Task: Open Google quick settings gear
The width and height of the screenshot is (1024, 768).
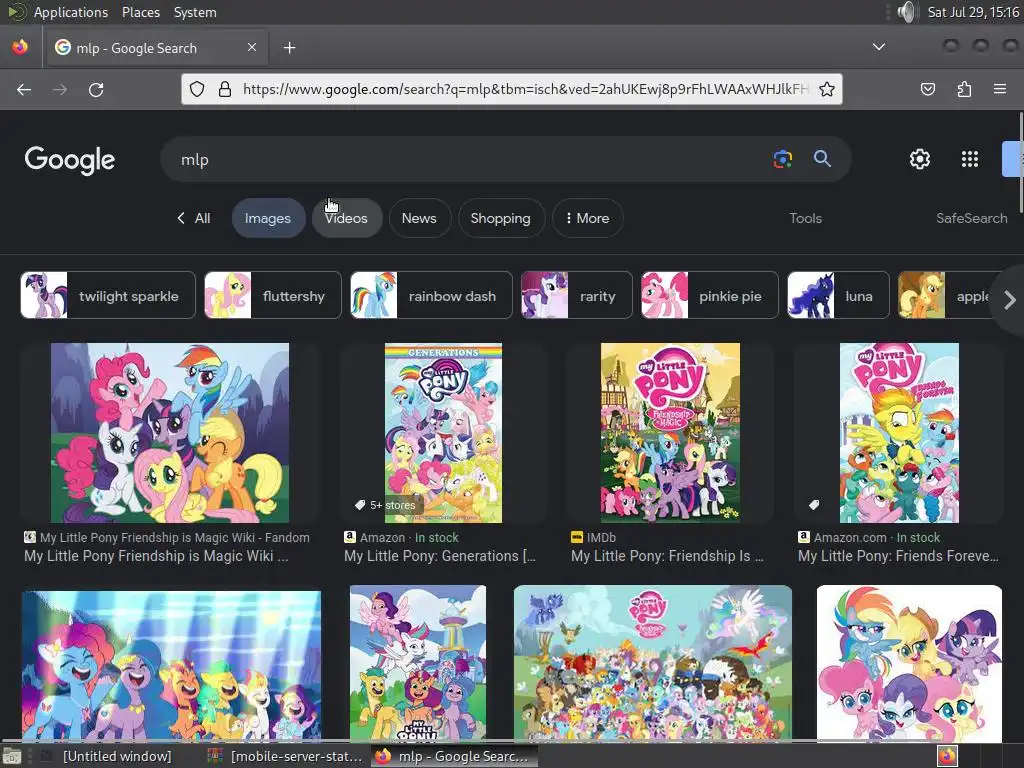Action: click(920, 159)
